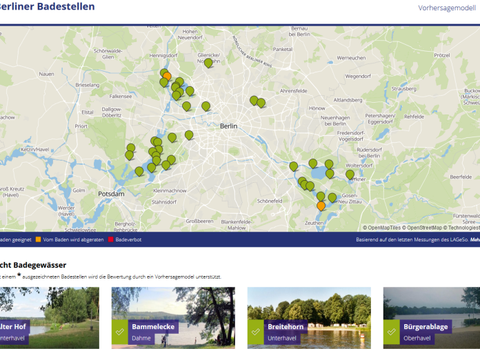Open the Breitehorn photo thumbnail
This screenshot has height=360, width=480.
coord(309,318)
